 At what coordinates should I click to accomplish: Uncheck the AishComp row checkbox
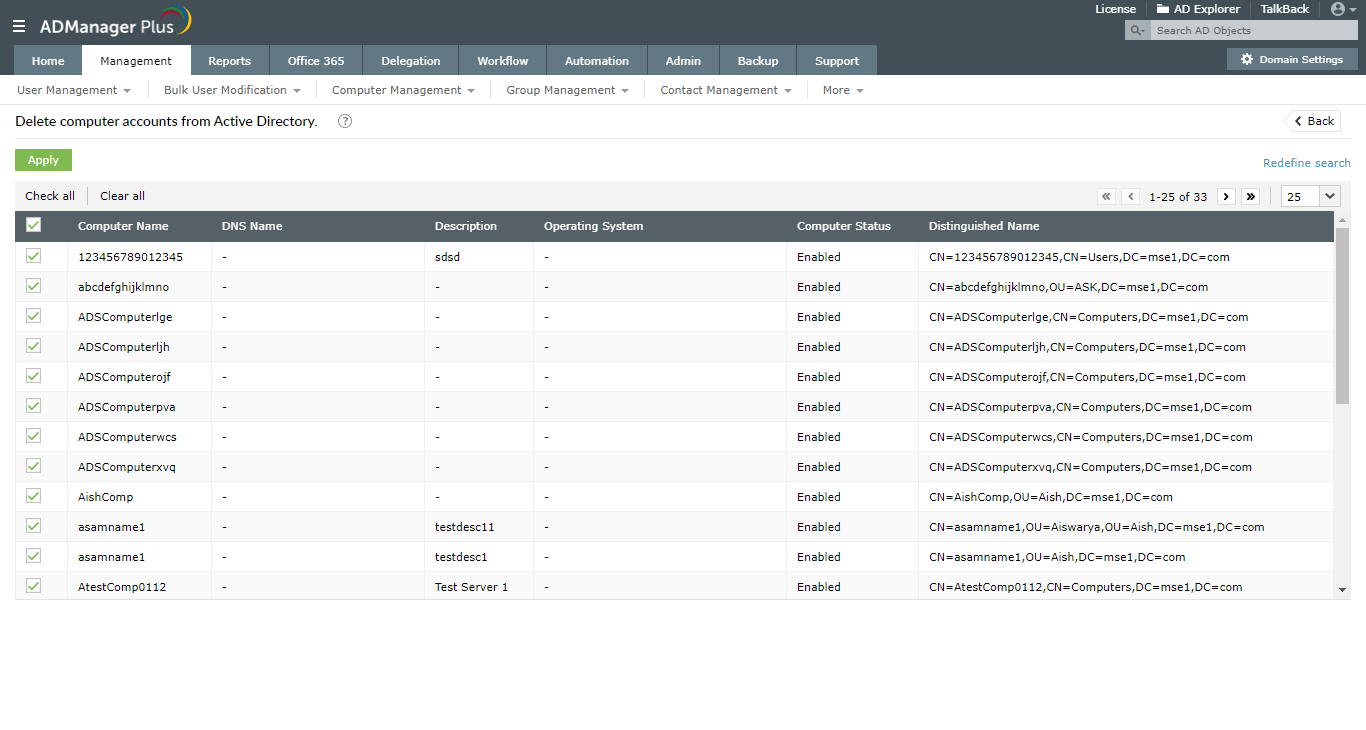click(x=33, y=496)
